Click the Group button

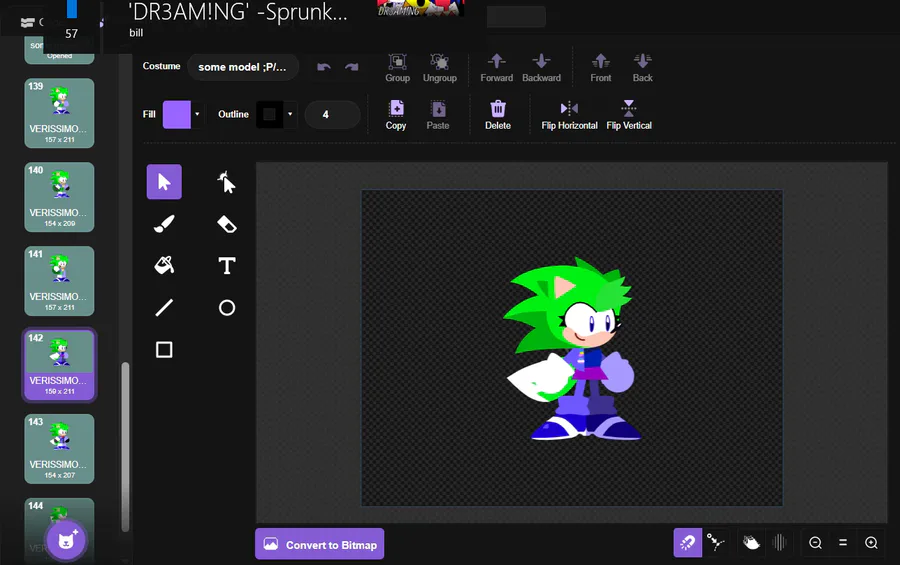[x=397, y=68]
